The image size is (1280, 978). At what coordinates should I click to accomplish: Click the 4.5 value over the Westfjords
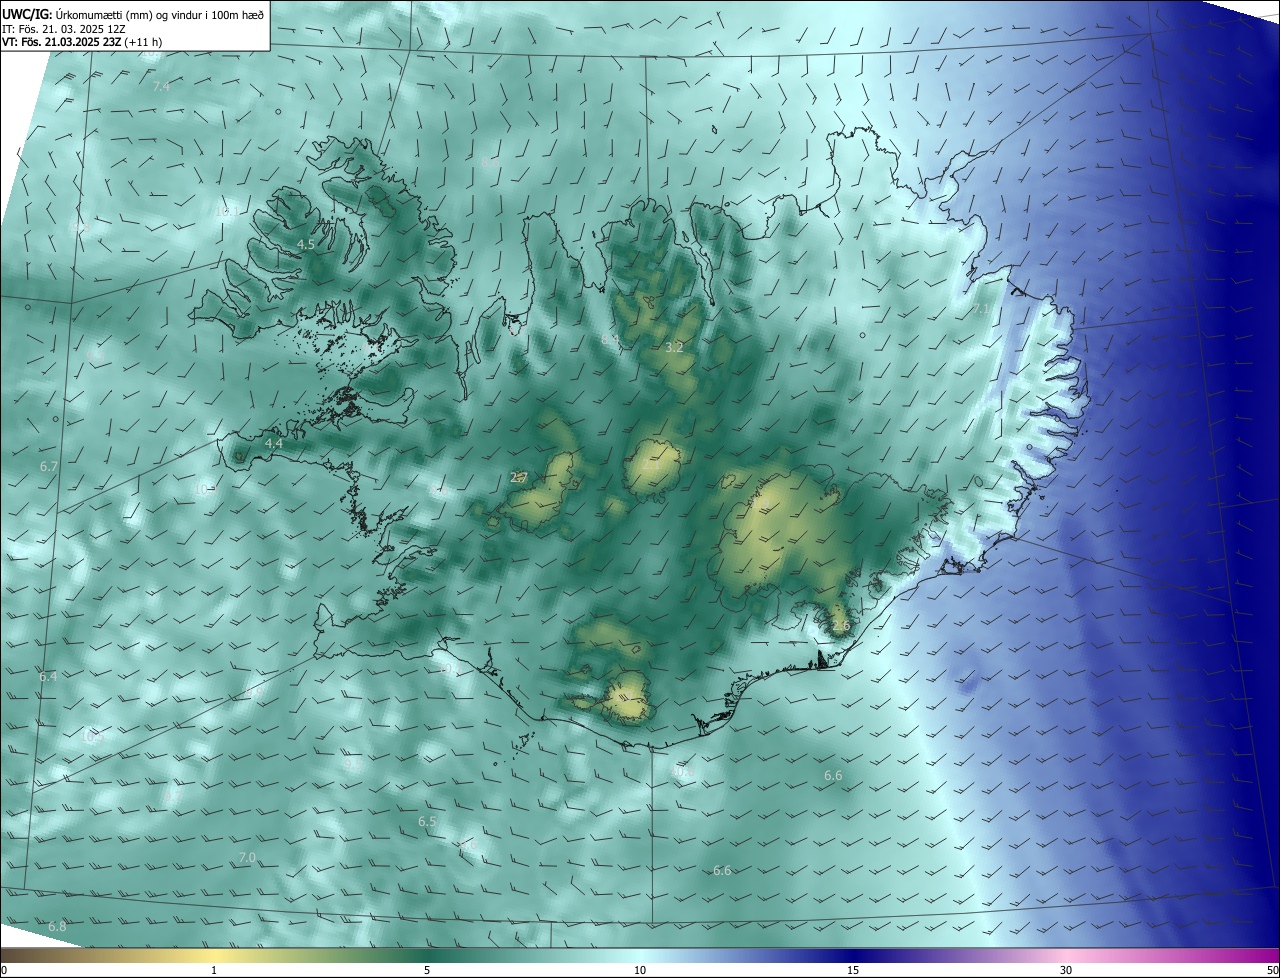click(306, 244)
